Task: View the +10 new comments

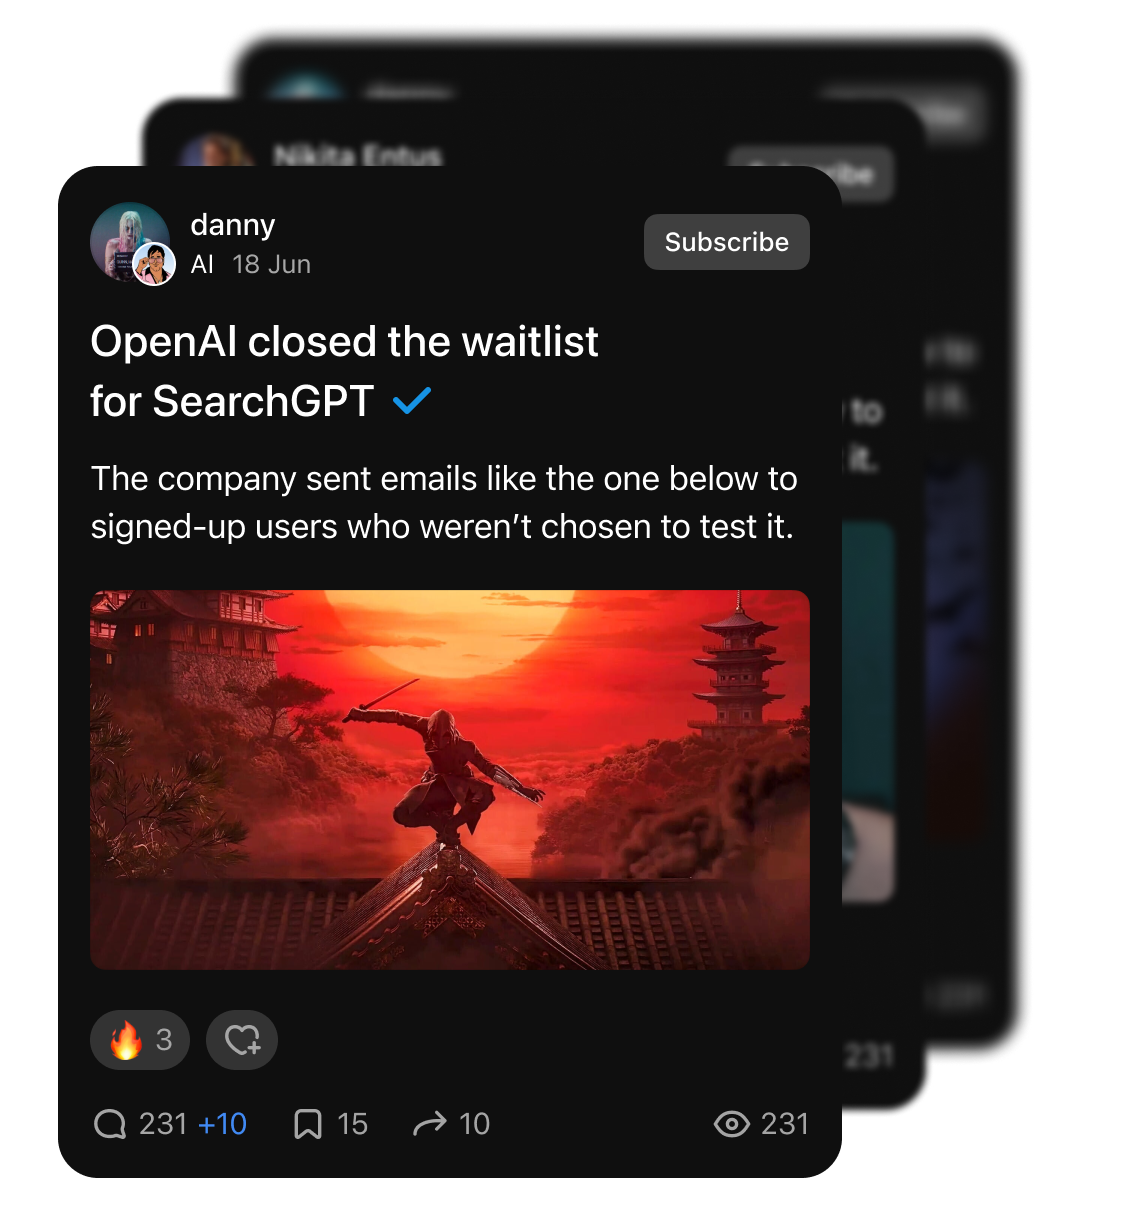Action: click(x=222, y=1124)
